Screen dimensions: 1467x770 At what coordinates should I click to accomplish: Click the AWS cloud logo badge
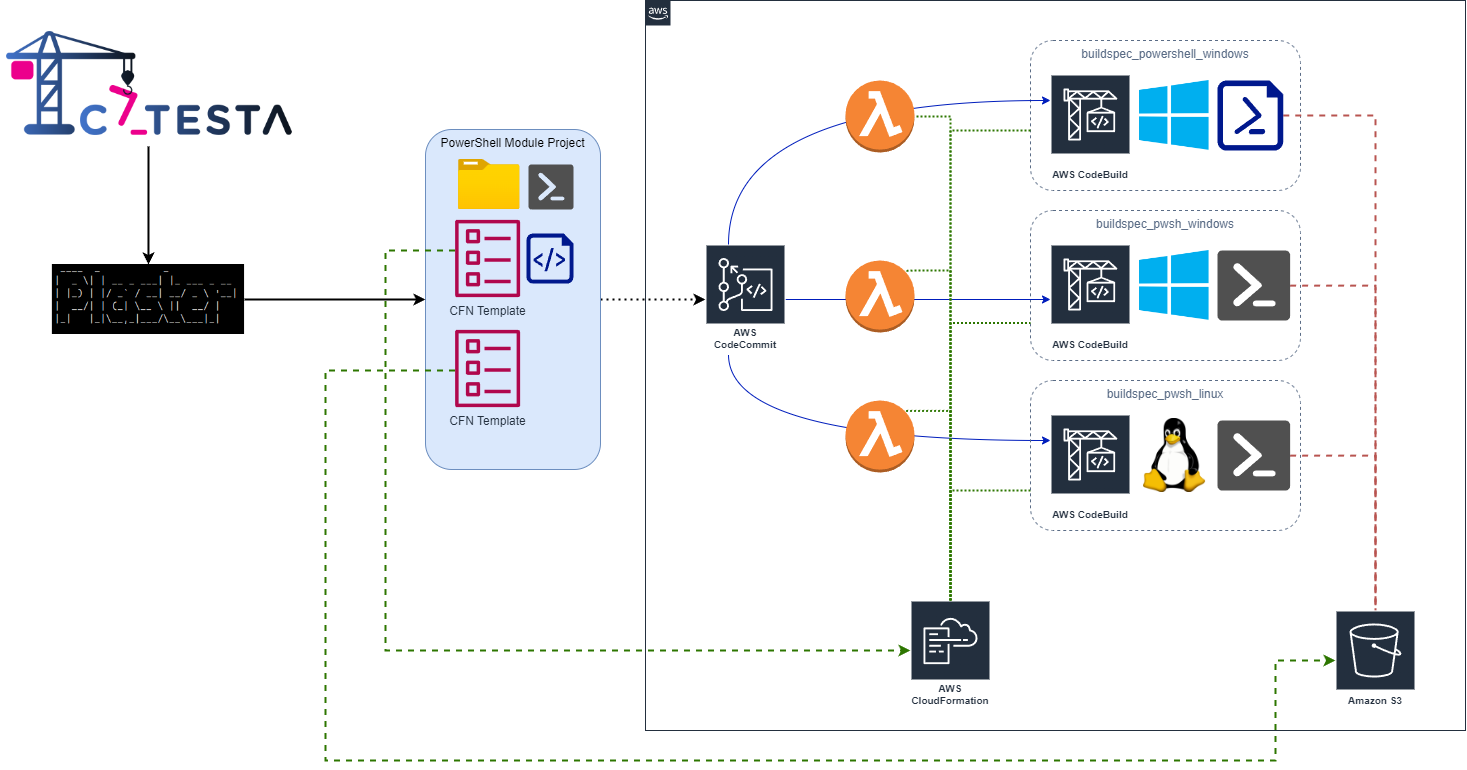click(x=657, y=12)
